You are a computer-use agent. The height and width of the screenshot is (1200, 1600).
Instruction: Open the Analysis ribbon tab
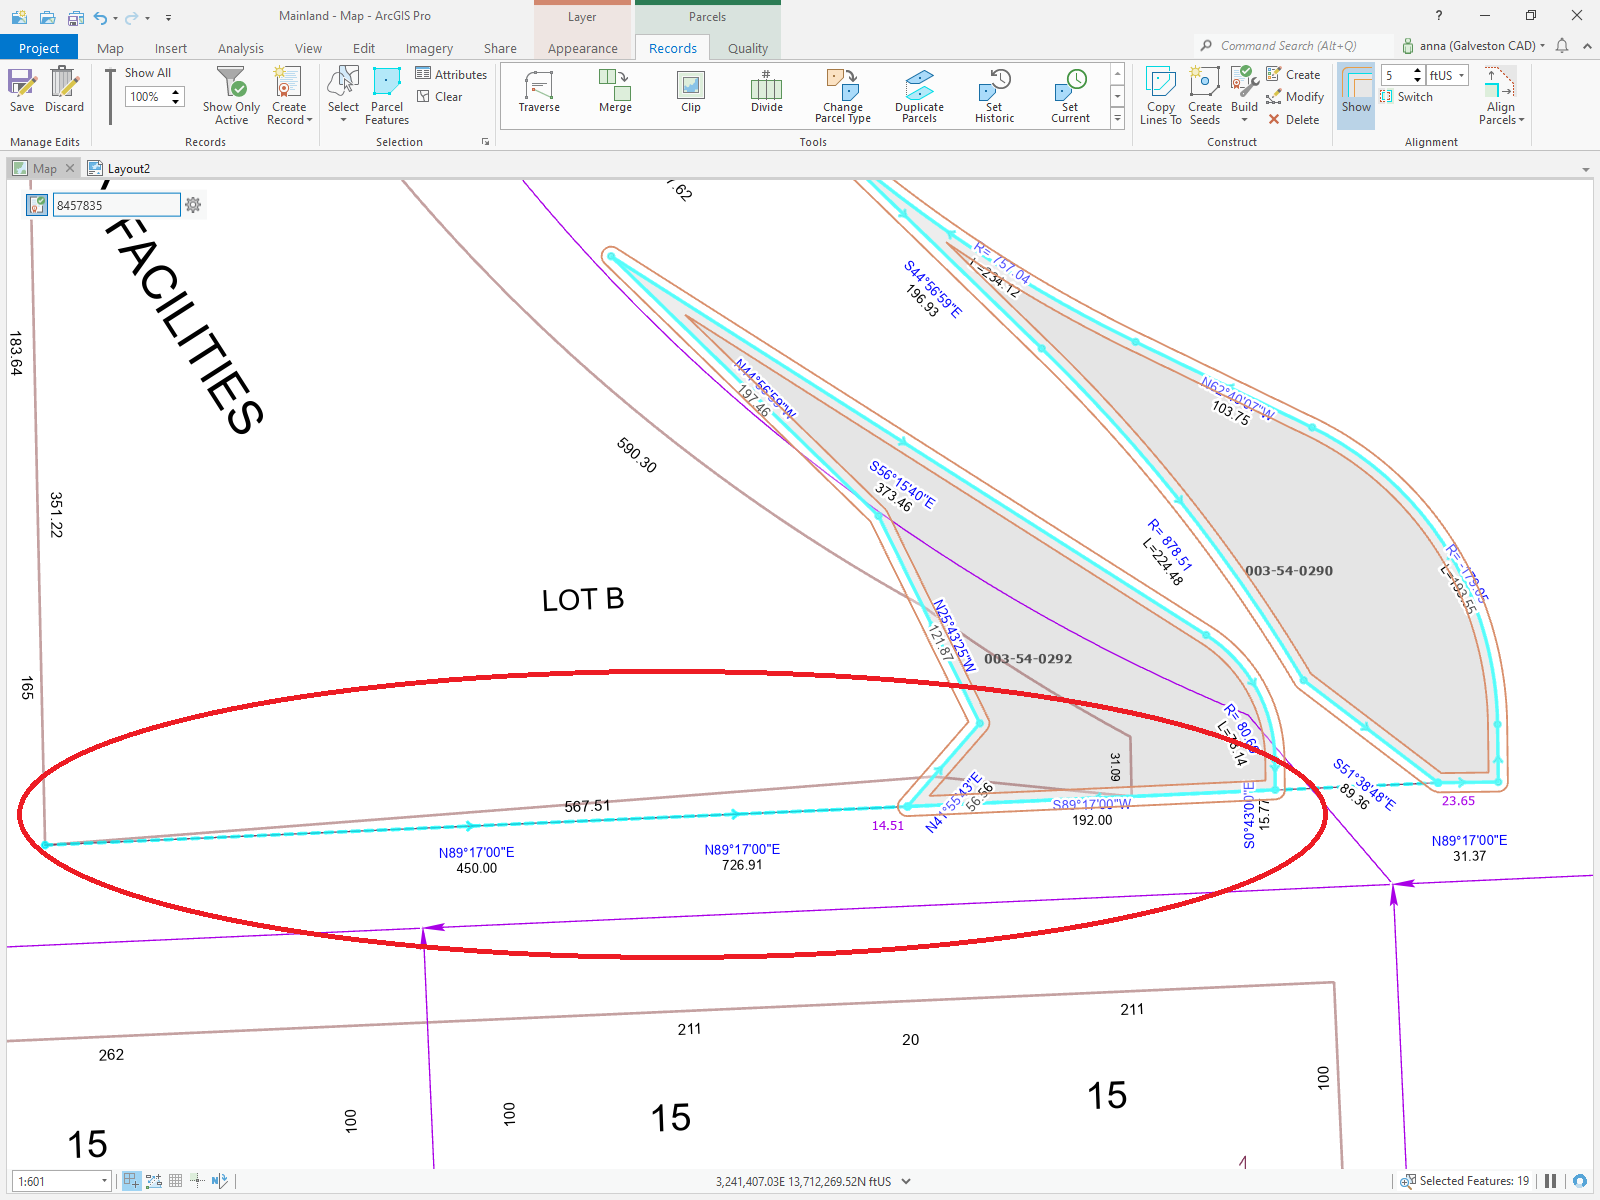coord(241,48)
